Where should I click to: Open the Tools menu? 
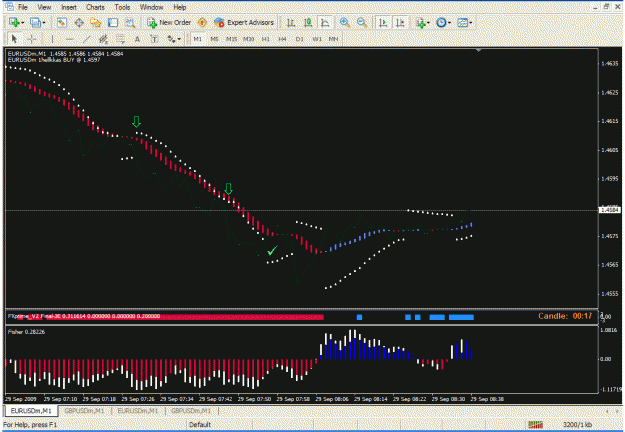pos(122,7)
